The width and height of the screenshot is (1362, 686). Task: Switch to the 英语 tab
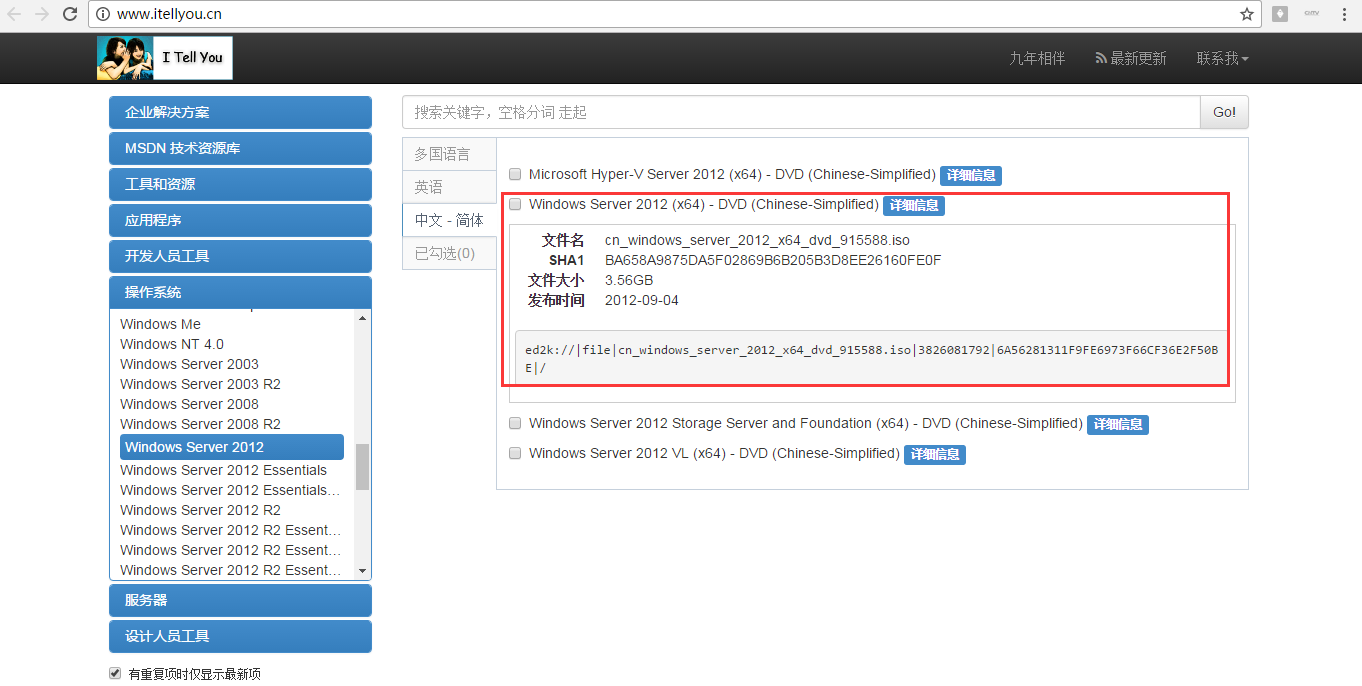coord(449,187)
